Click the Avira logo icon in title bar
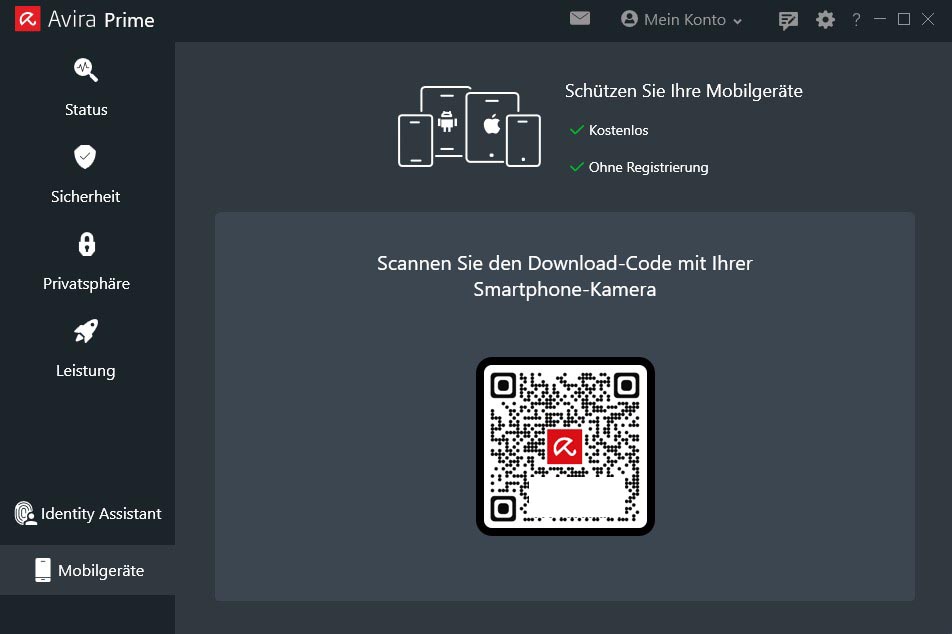Screen dimensions: 952x634 point(28,19)
